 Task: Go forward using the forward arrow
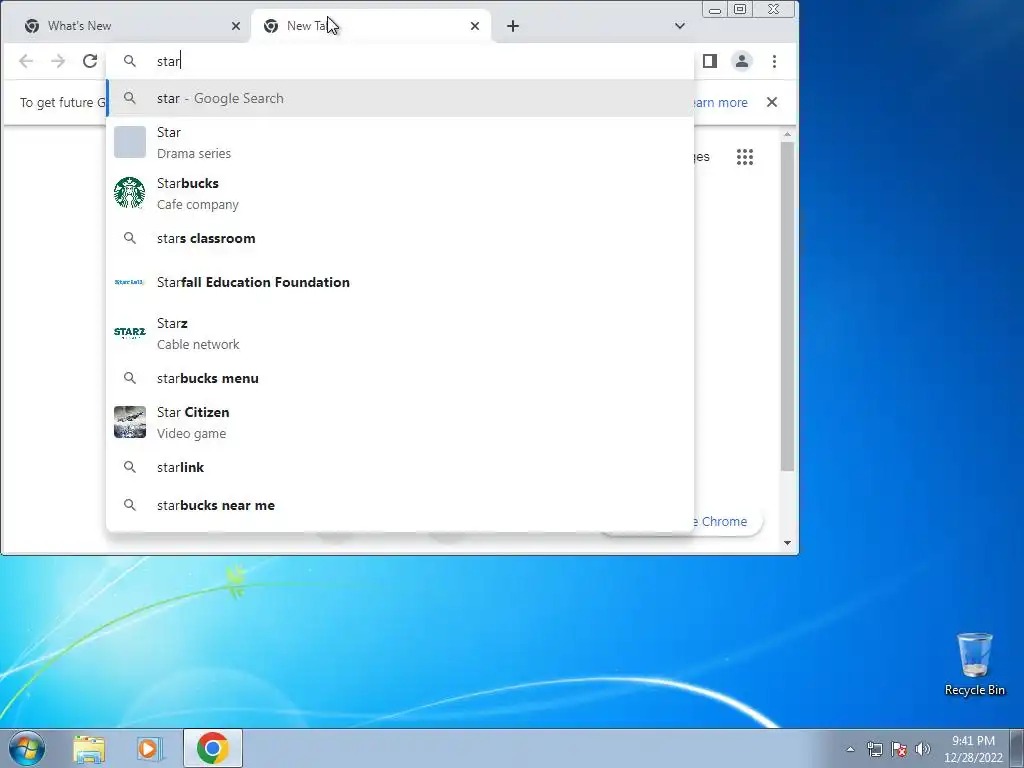[58, 61]
